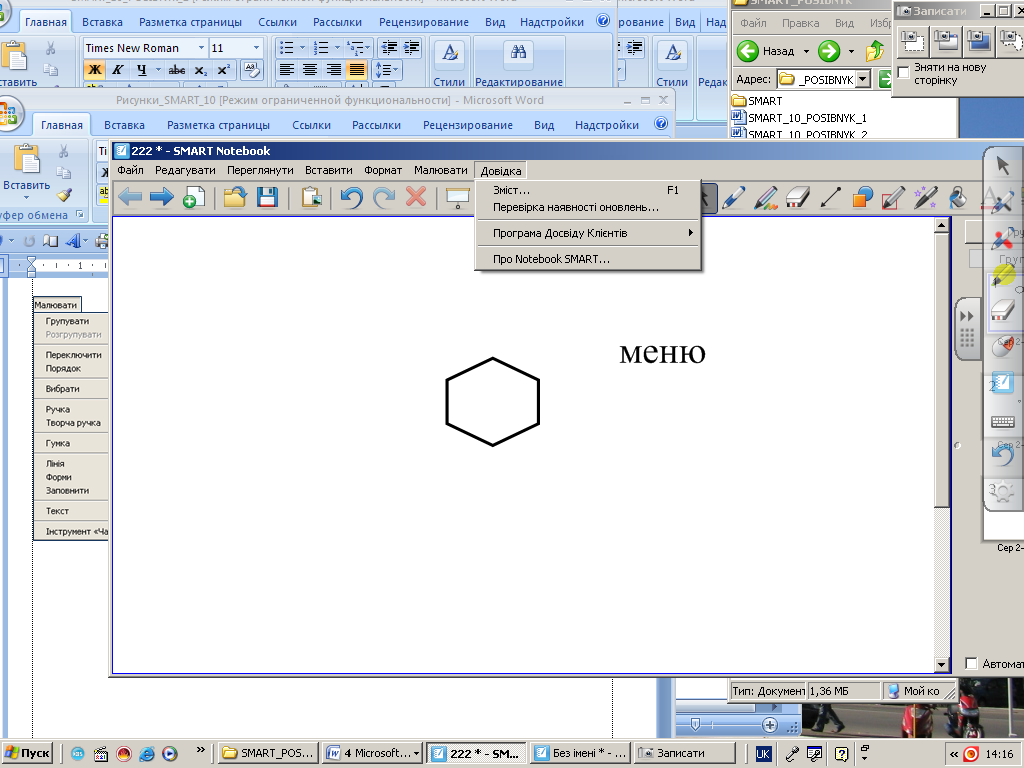This screenshot has width=1024, height=768.
Task: Select the Creative Pen tool
Action: (766, 197)
